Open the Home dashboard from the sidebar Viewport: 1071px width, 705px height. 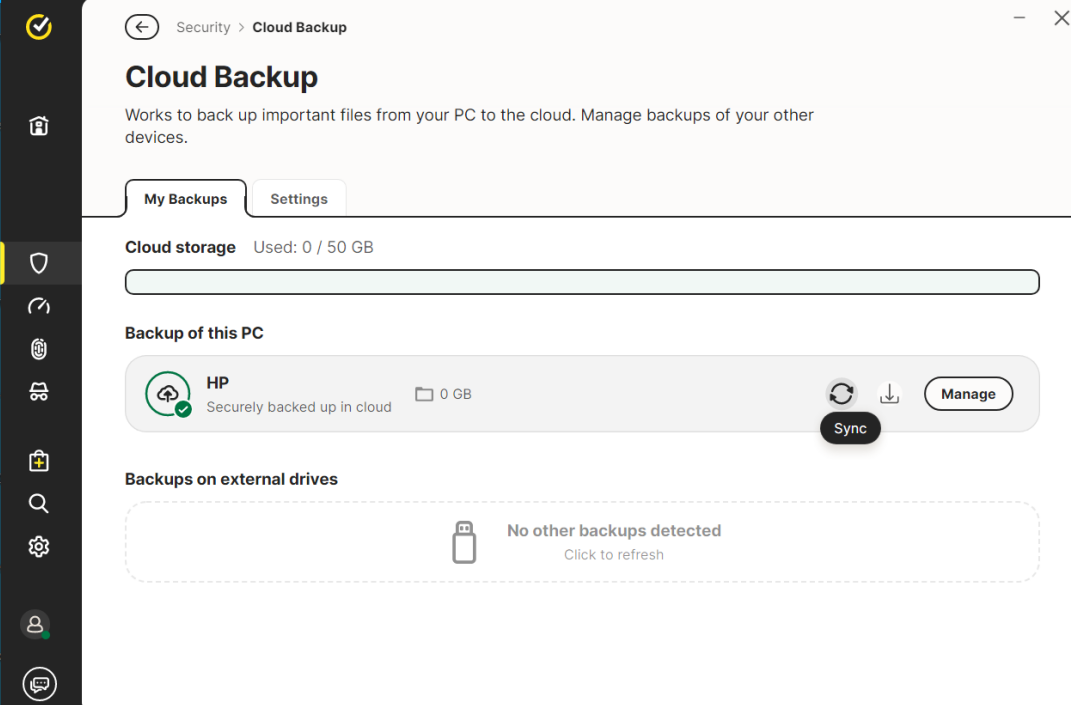pos(39,126)
